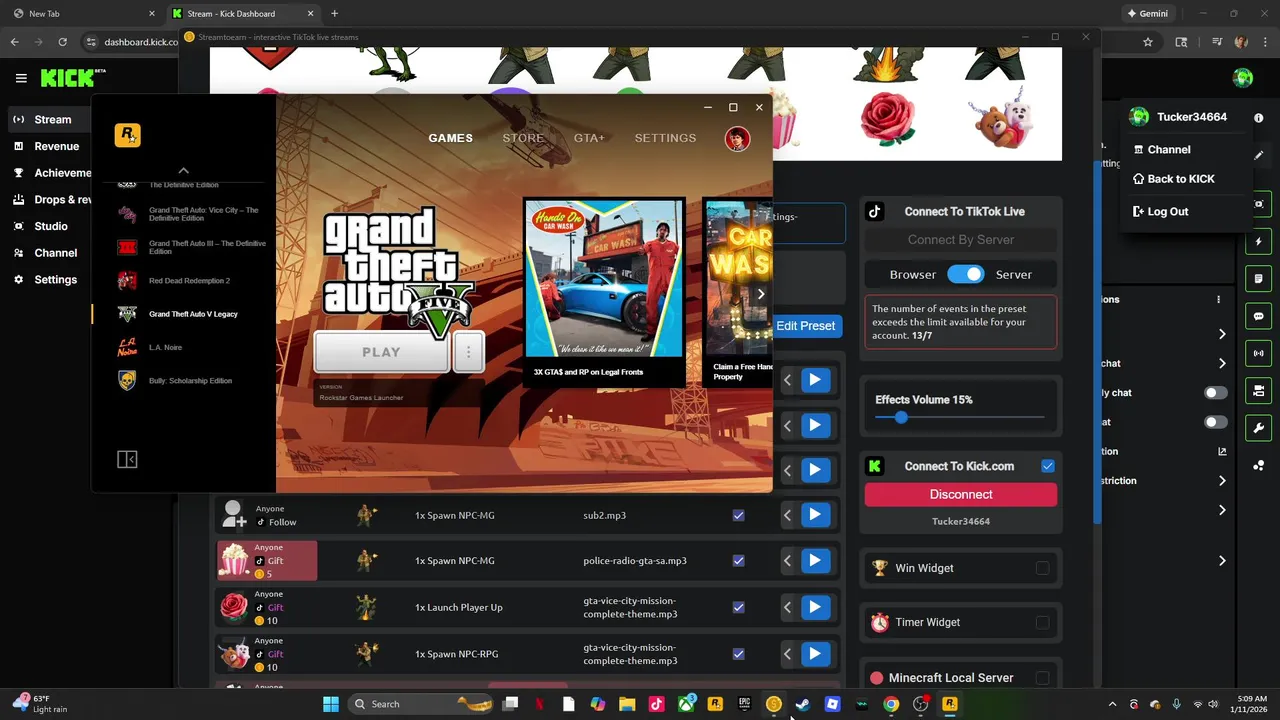Click the Rockstar Games logo in the launcher
The height and width of the screenshot is (720, 1280).
pyautogui.click(x=127, y=135)
